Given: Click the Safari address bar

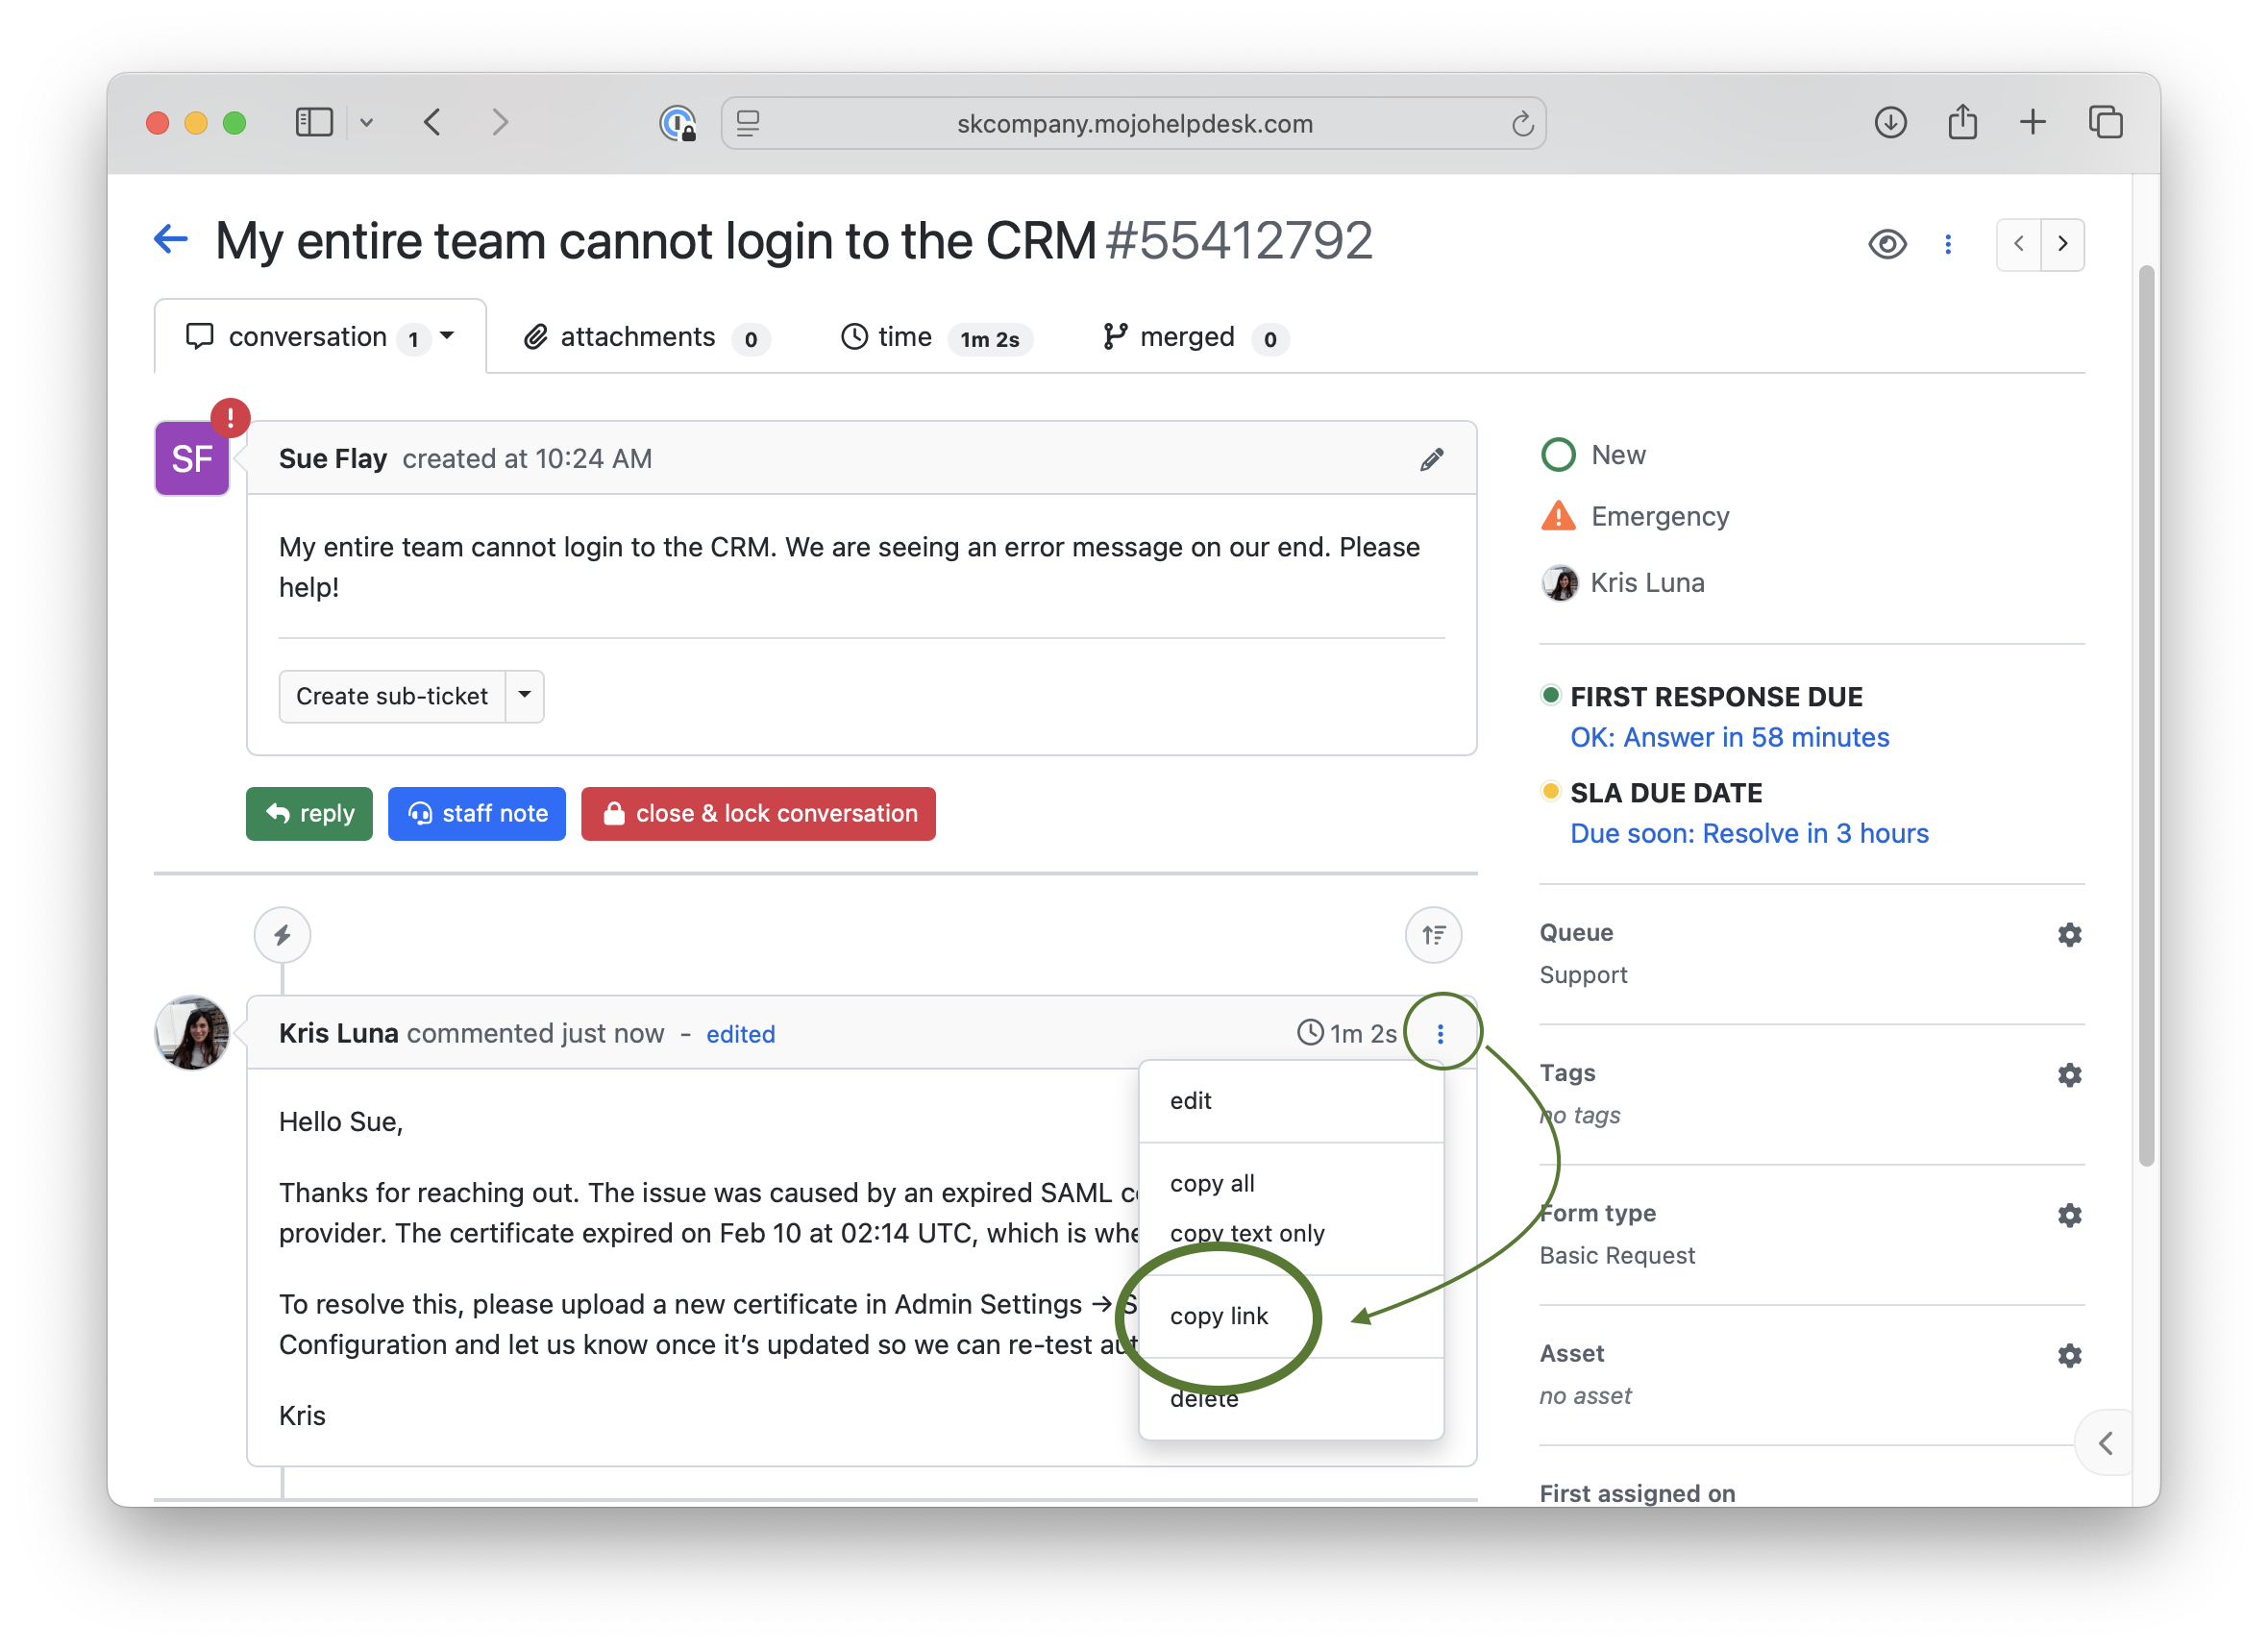Looking at the screenshot, I should pos(1134,123).
